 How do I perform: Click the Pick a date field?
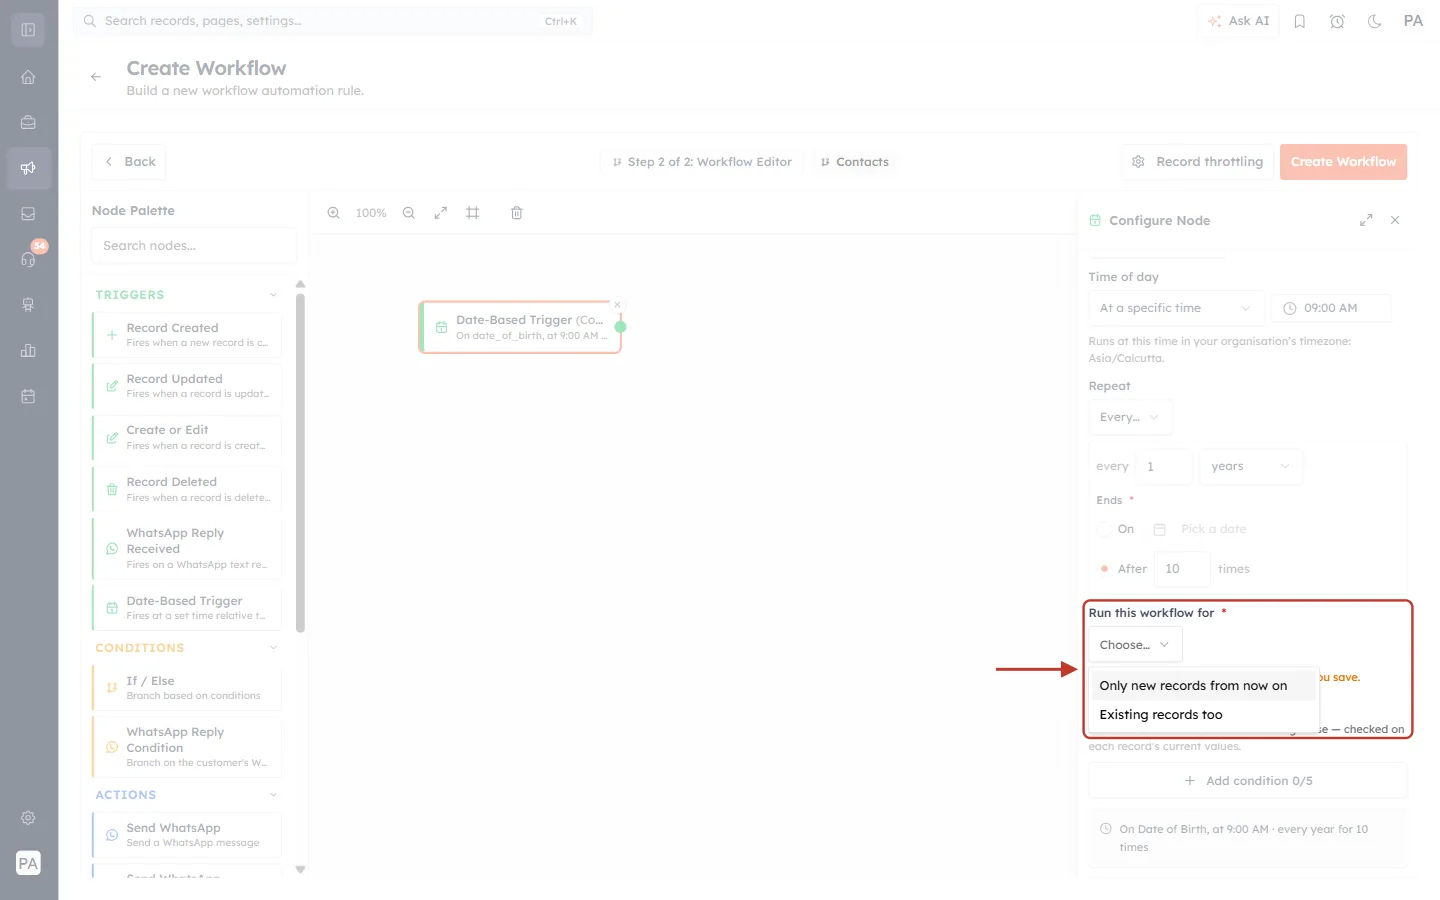coord(1213,529)
